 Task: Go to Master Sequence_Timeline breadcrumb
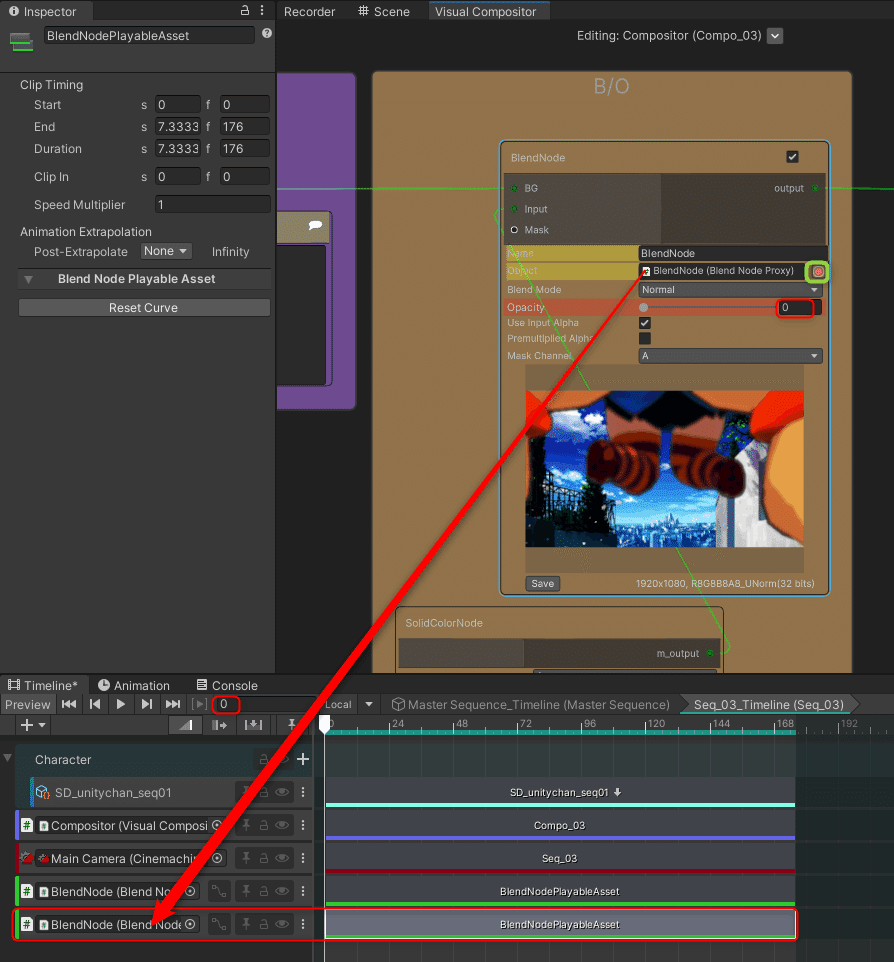531,704
